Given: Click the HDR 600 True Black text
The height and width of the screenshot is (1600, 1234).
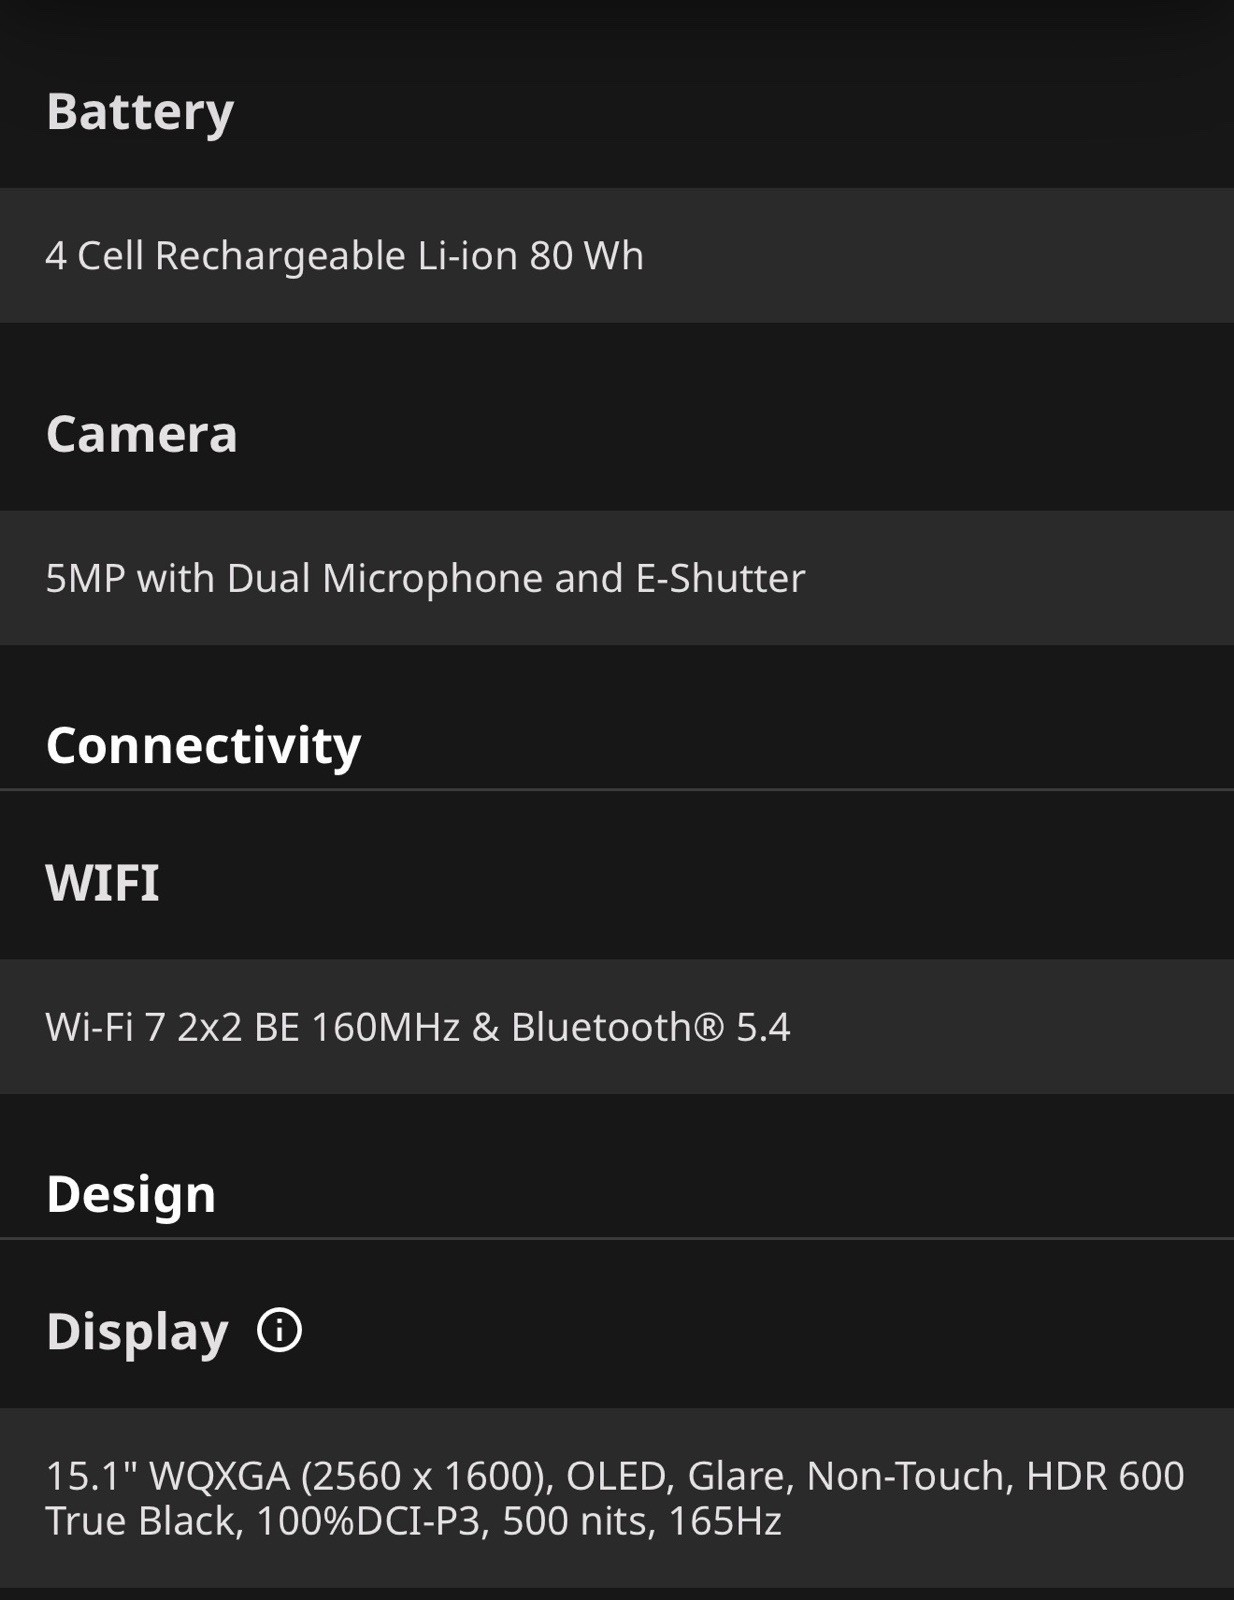Looking at the screenshot, I should click(x=615, y=1498).
